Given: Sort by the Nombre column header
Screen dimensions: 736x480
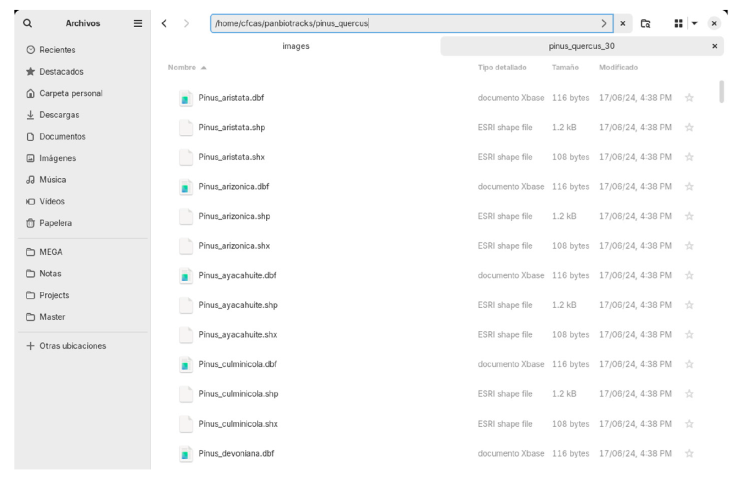Looking at the screenshot, I should [181, 67].
